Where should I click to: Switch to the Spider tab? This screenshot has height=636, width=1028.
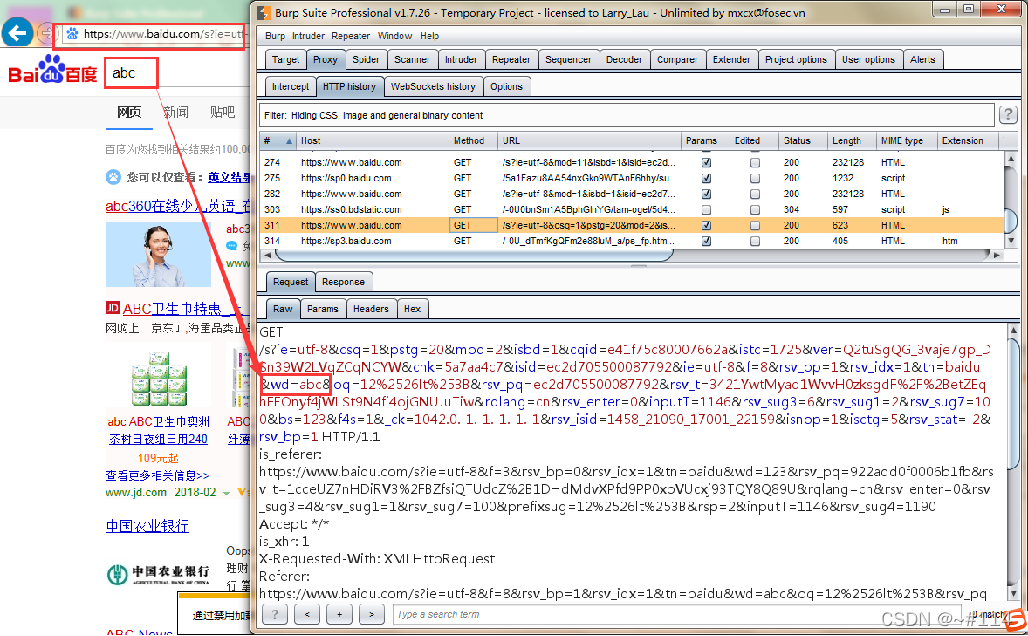coord(365,60)
